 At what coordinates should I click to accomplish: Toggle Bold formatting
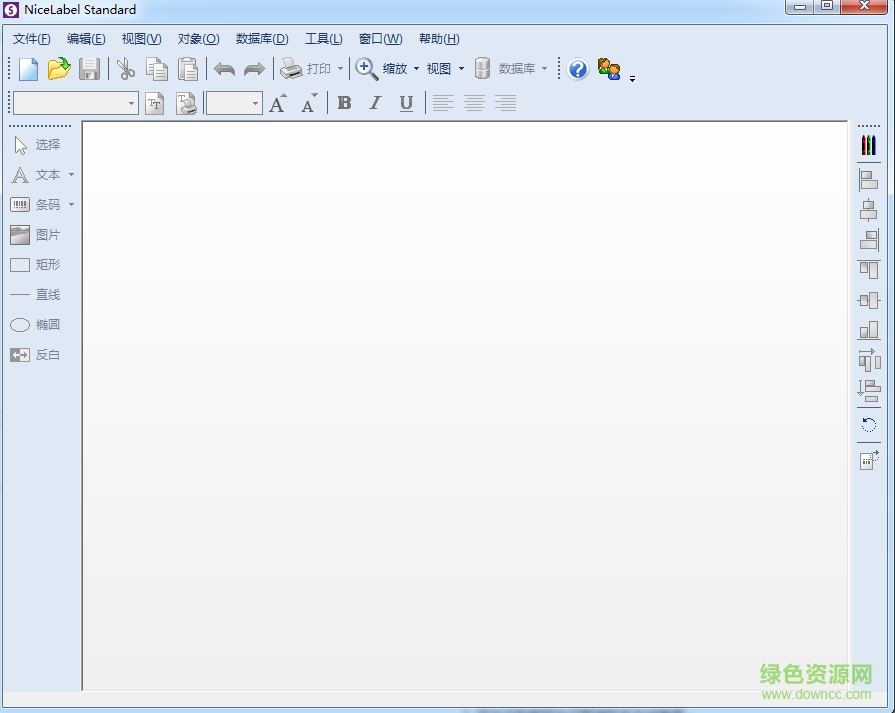point(344,103)
